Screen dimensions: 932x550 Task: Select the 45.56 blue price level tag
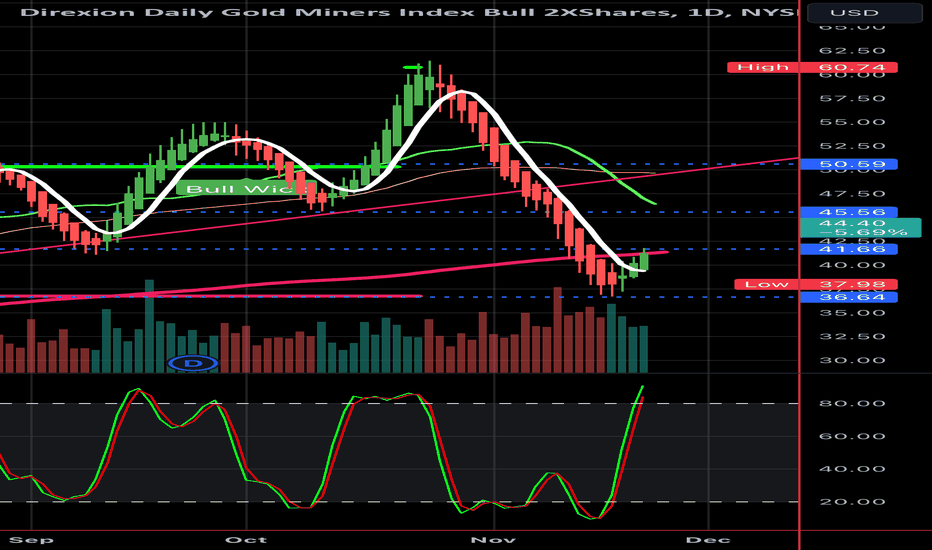pos(849,212)
